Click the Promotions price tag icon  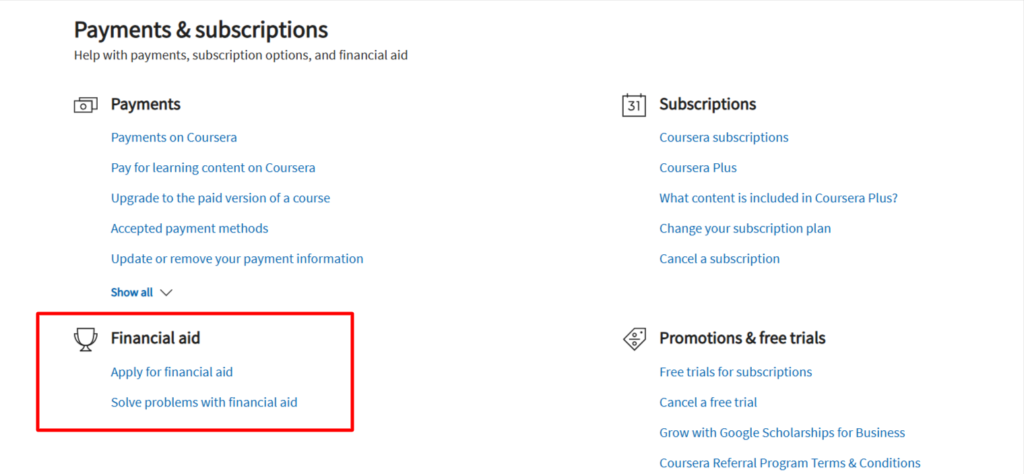pos(634,339)
